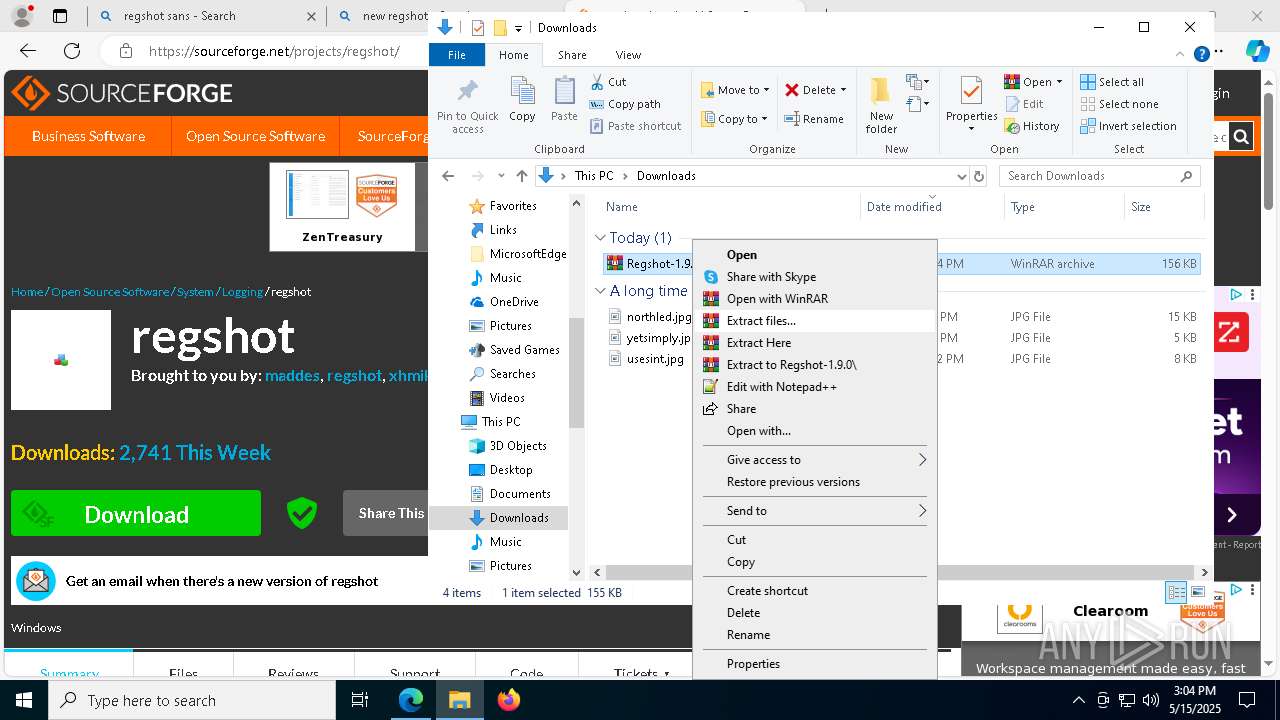
Task: Click the Edit ribbon item
Action: click(x=1023, y=104)
